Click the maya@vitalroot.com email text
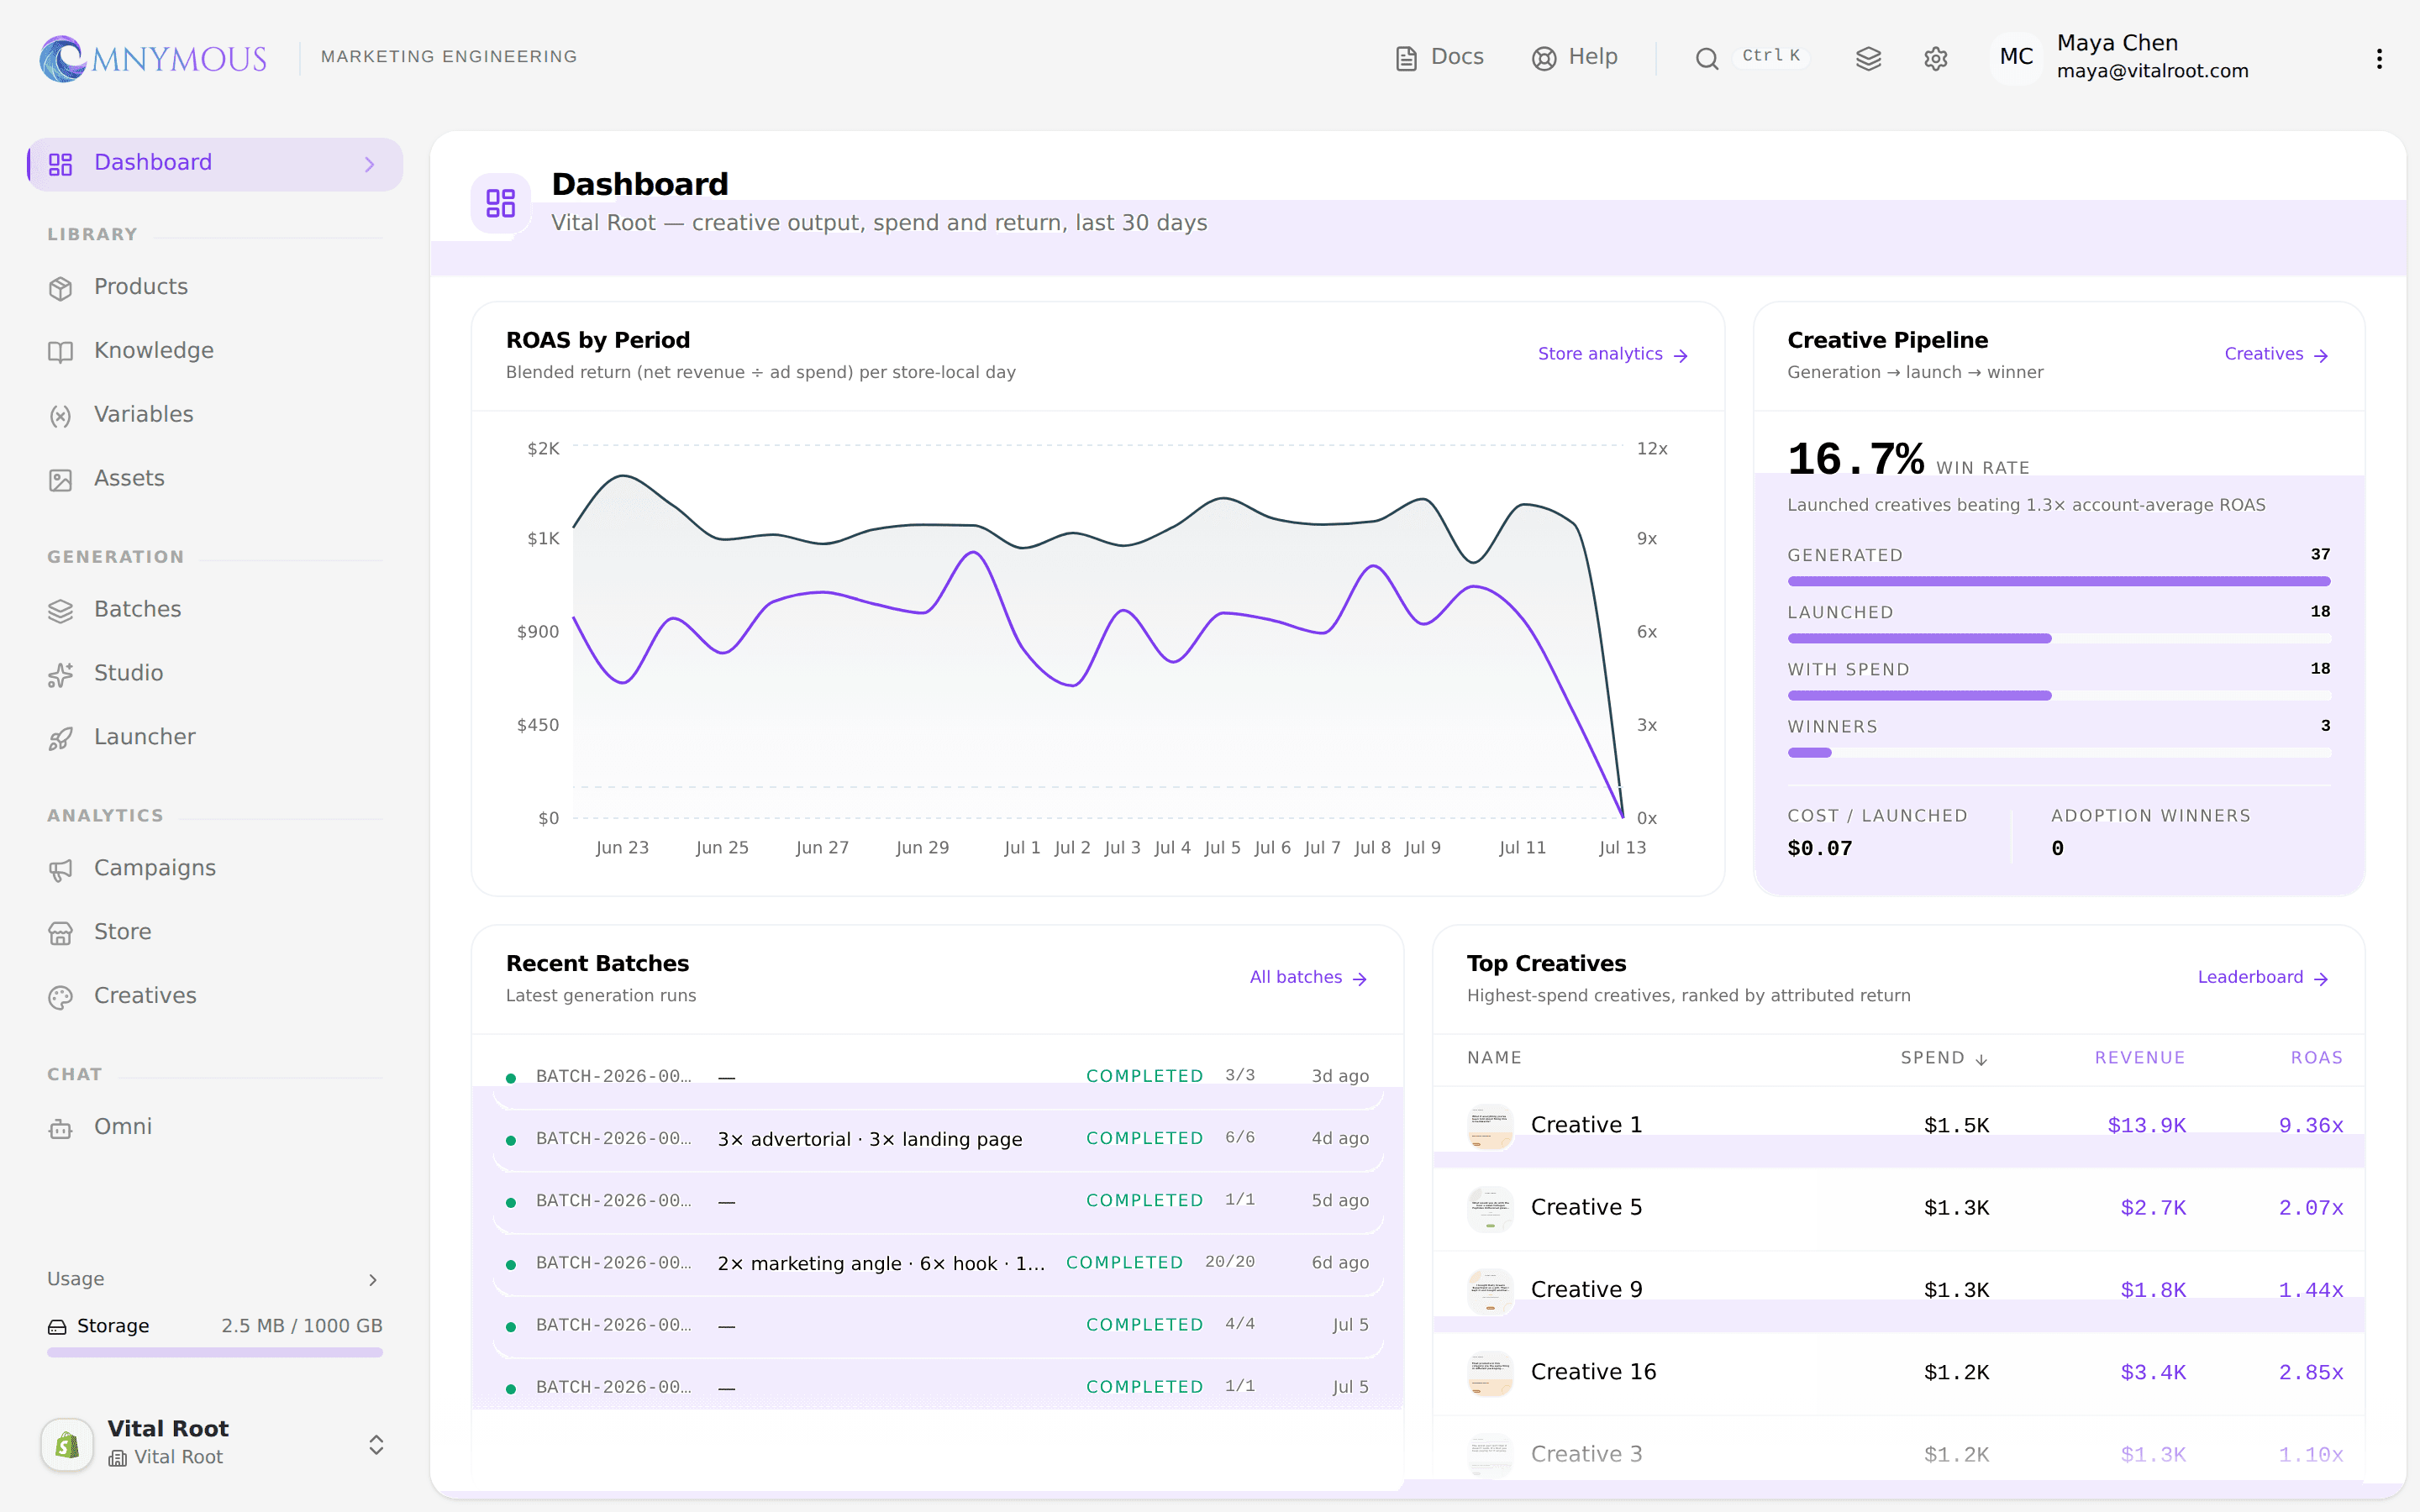The image size is (2420, 1512). coord(2152,71)
